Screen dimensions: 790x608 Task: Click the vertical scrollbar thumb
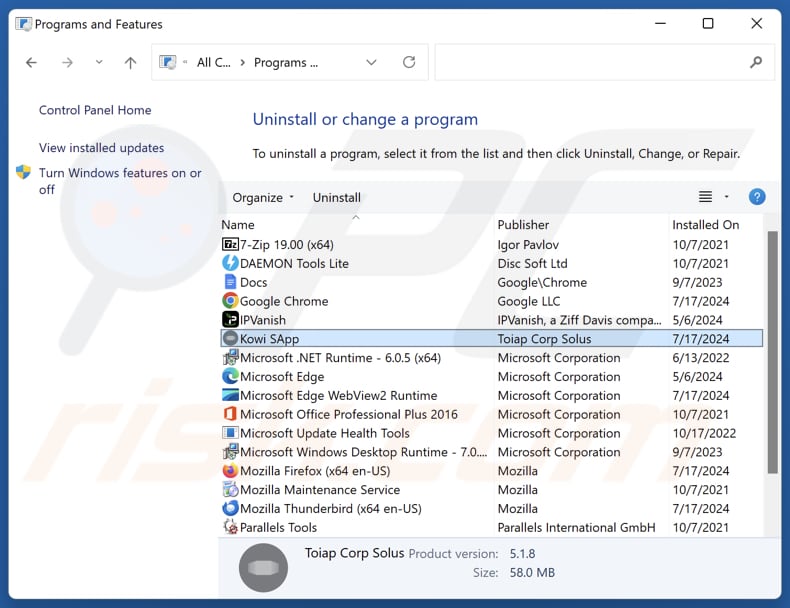772,352
